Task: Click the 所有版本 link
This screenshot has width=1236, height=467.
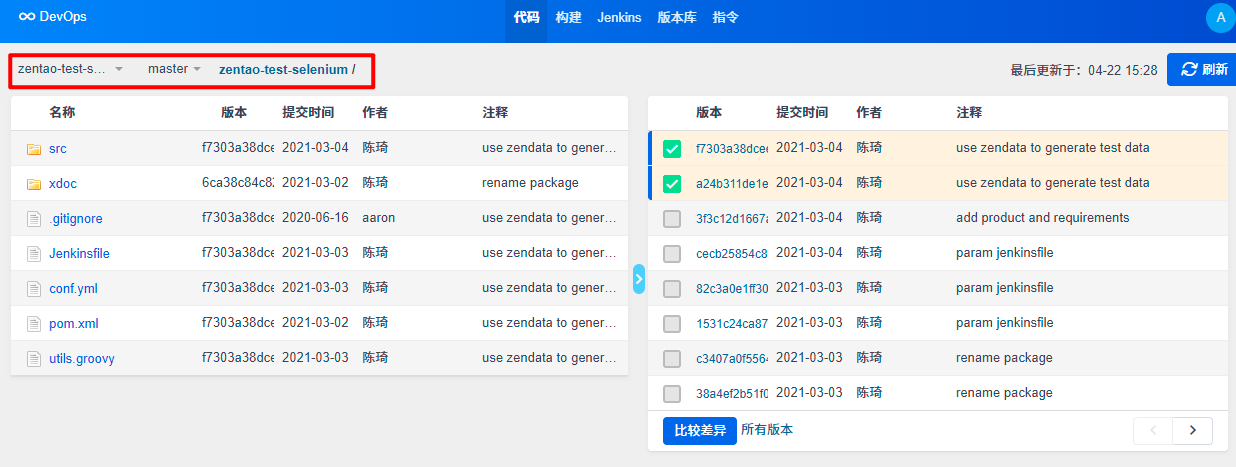Action: (767, 430)
